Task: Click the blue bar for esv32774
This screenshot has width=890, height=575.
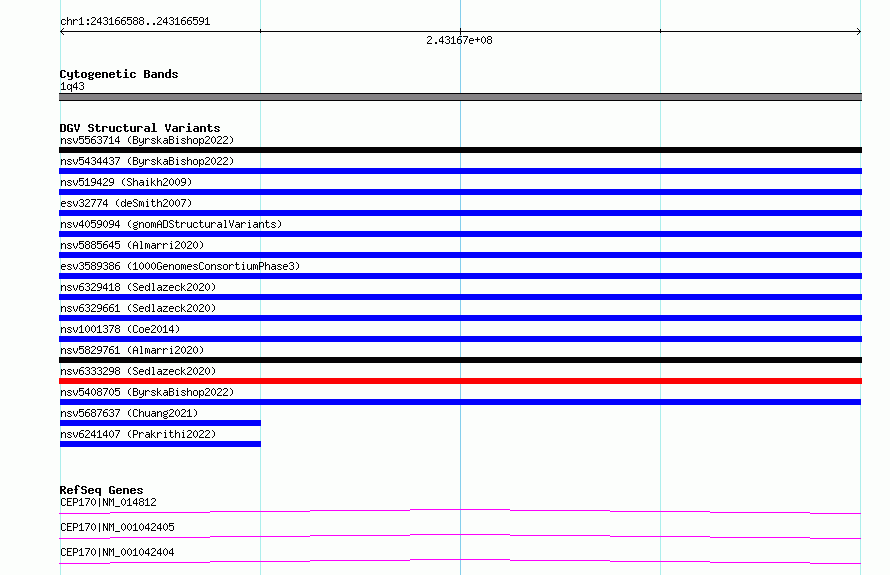Action: (x=460, y=213)
